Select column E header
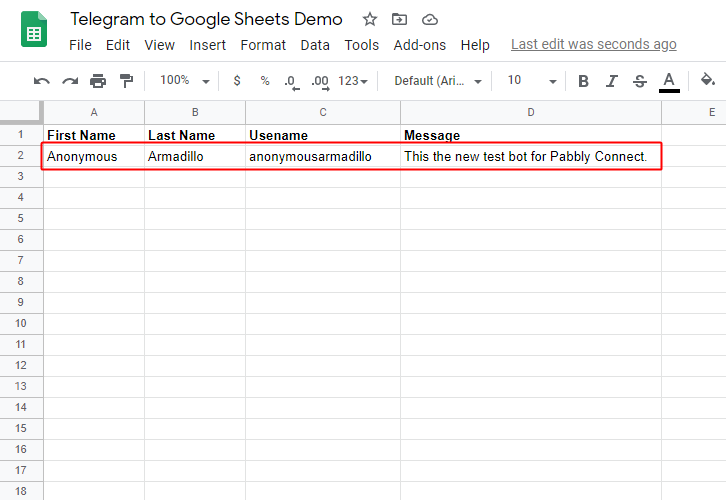The image size is (726, 500). click(695, 112)
